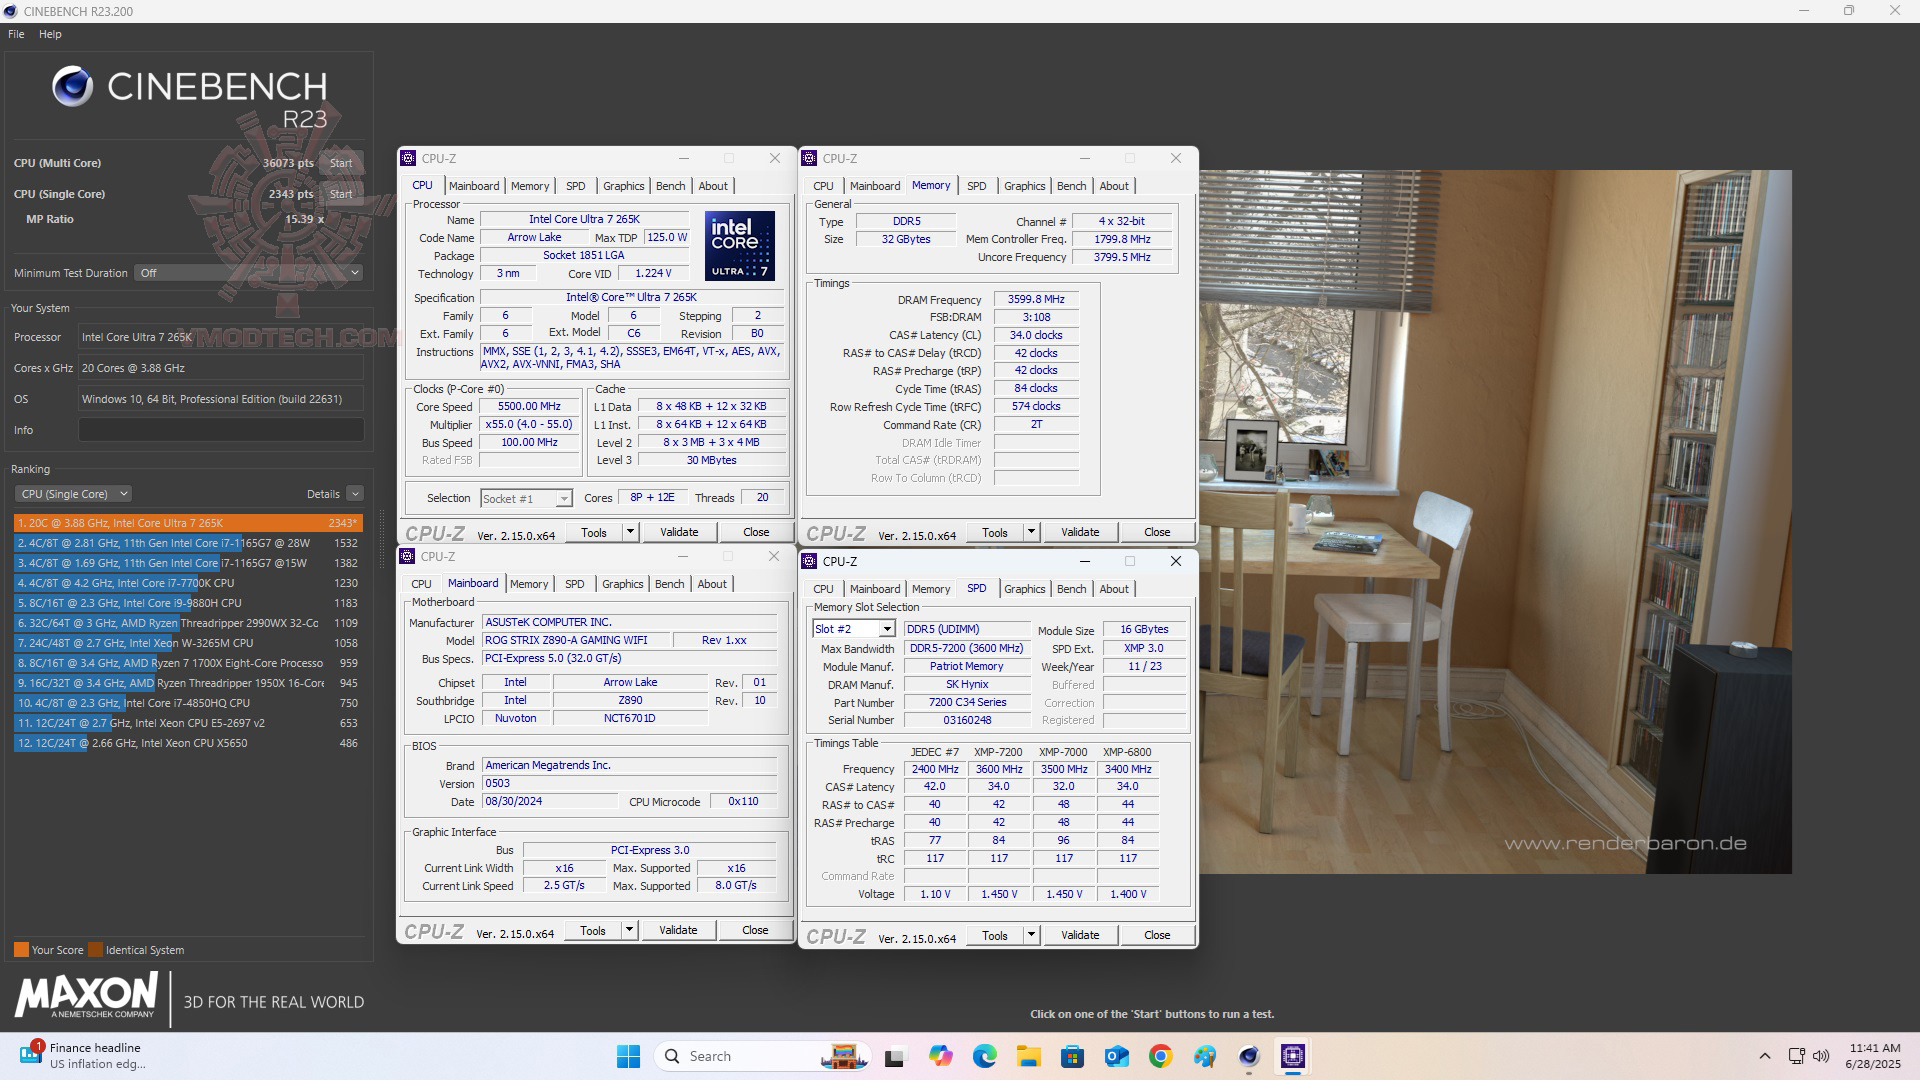The image size is (1920, 1080).
Task: Click the Info input field under Your System
Action: [x=220, y=430]
